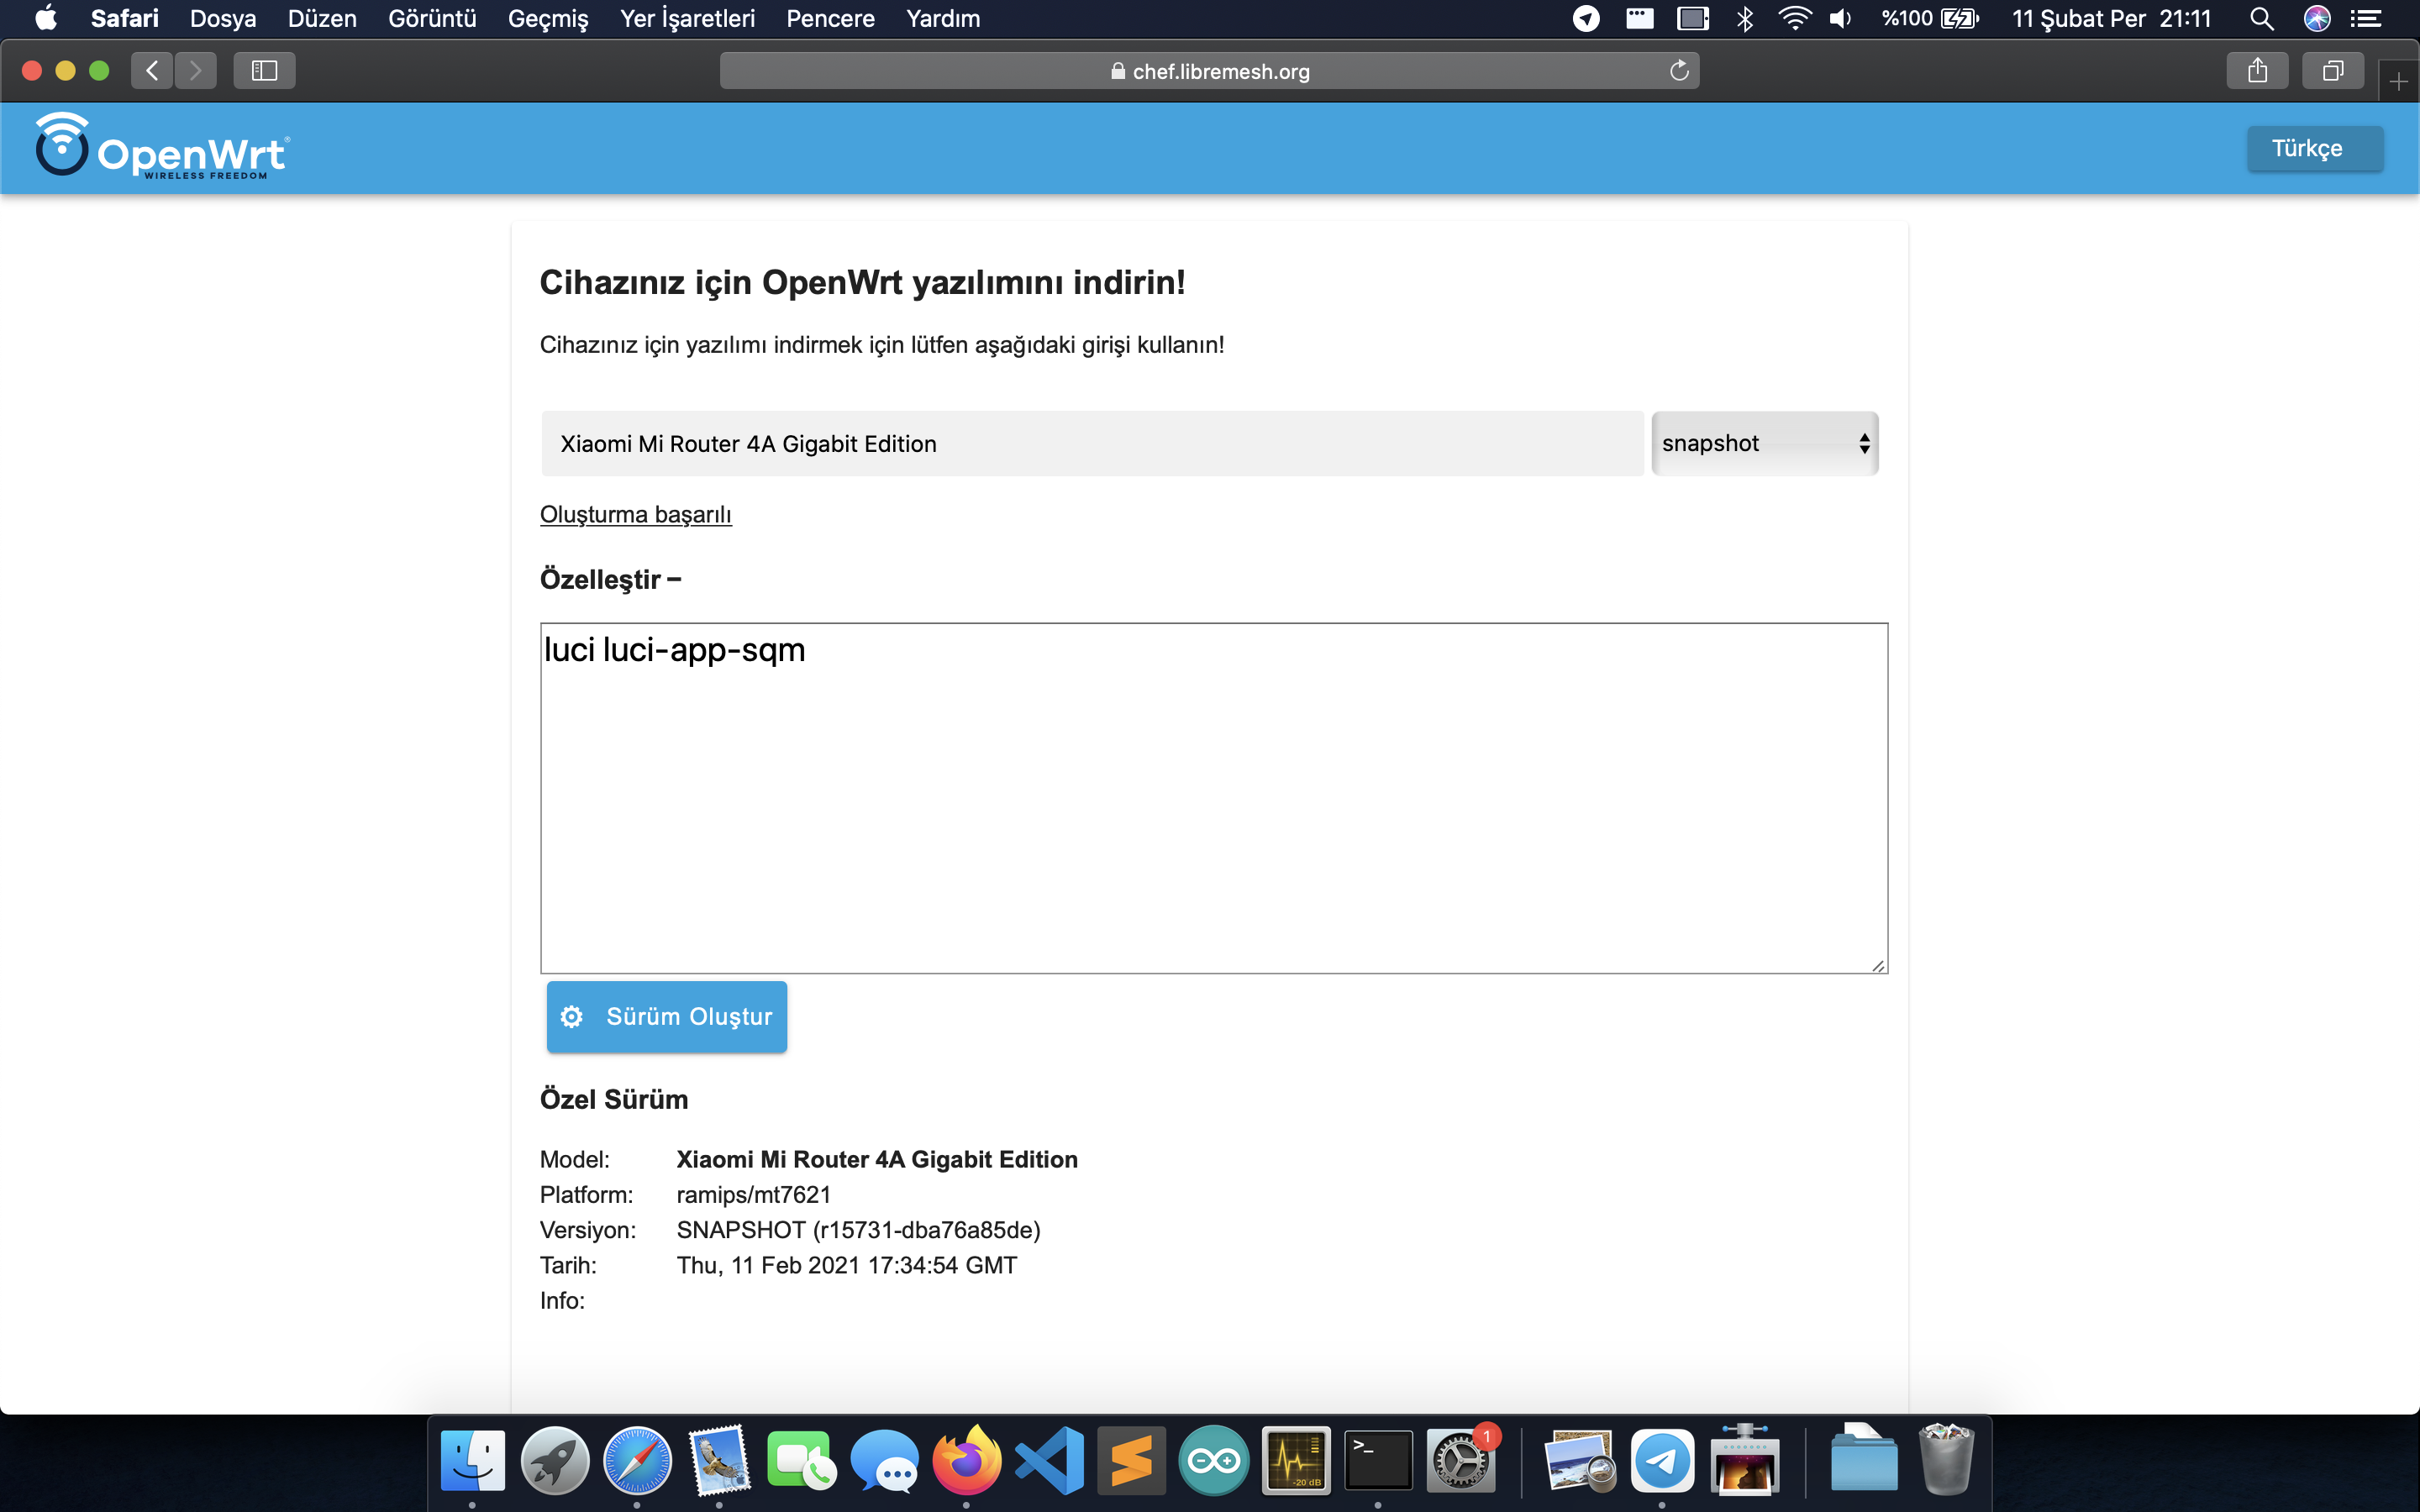The height and width of the screenshot is (1512, 2420).
Task: Open the audio meter app in Dock
Action: click(x=1296, y=1460)
